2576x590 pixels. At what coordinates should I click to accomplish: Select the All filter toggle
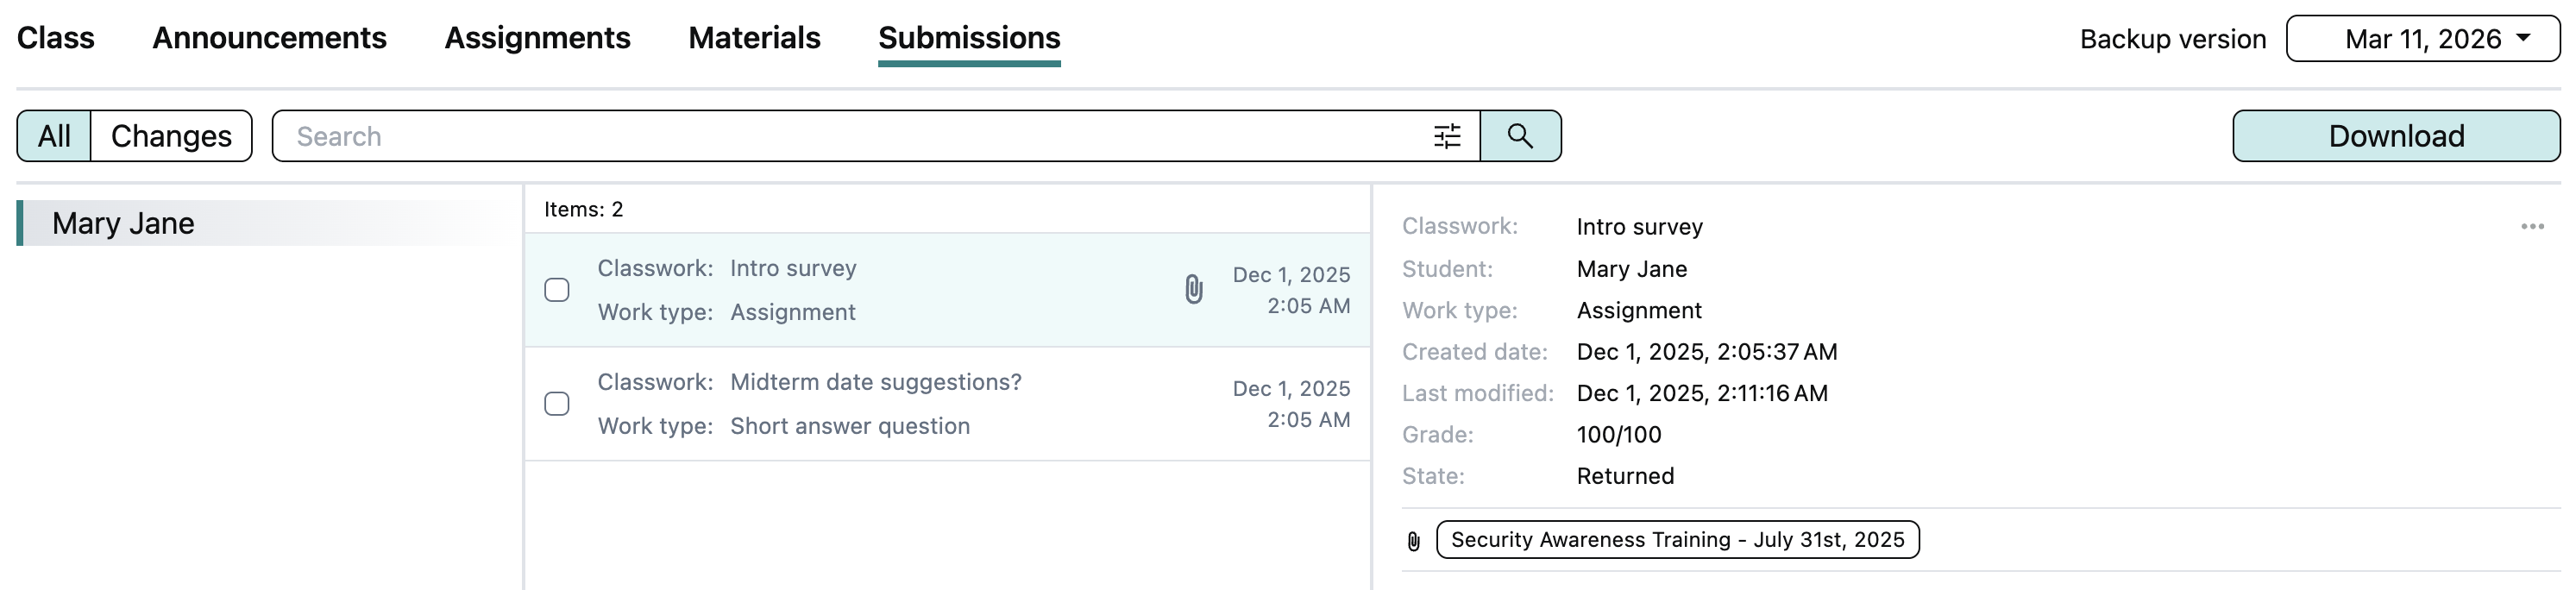coord(54,136)
